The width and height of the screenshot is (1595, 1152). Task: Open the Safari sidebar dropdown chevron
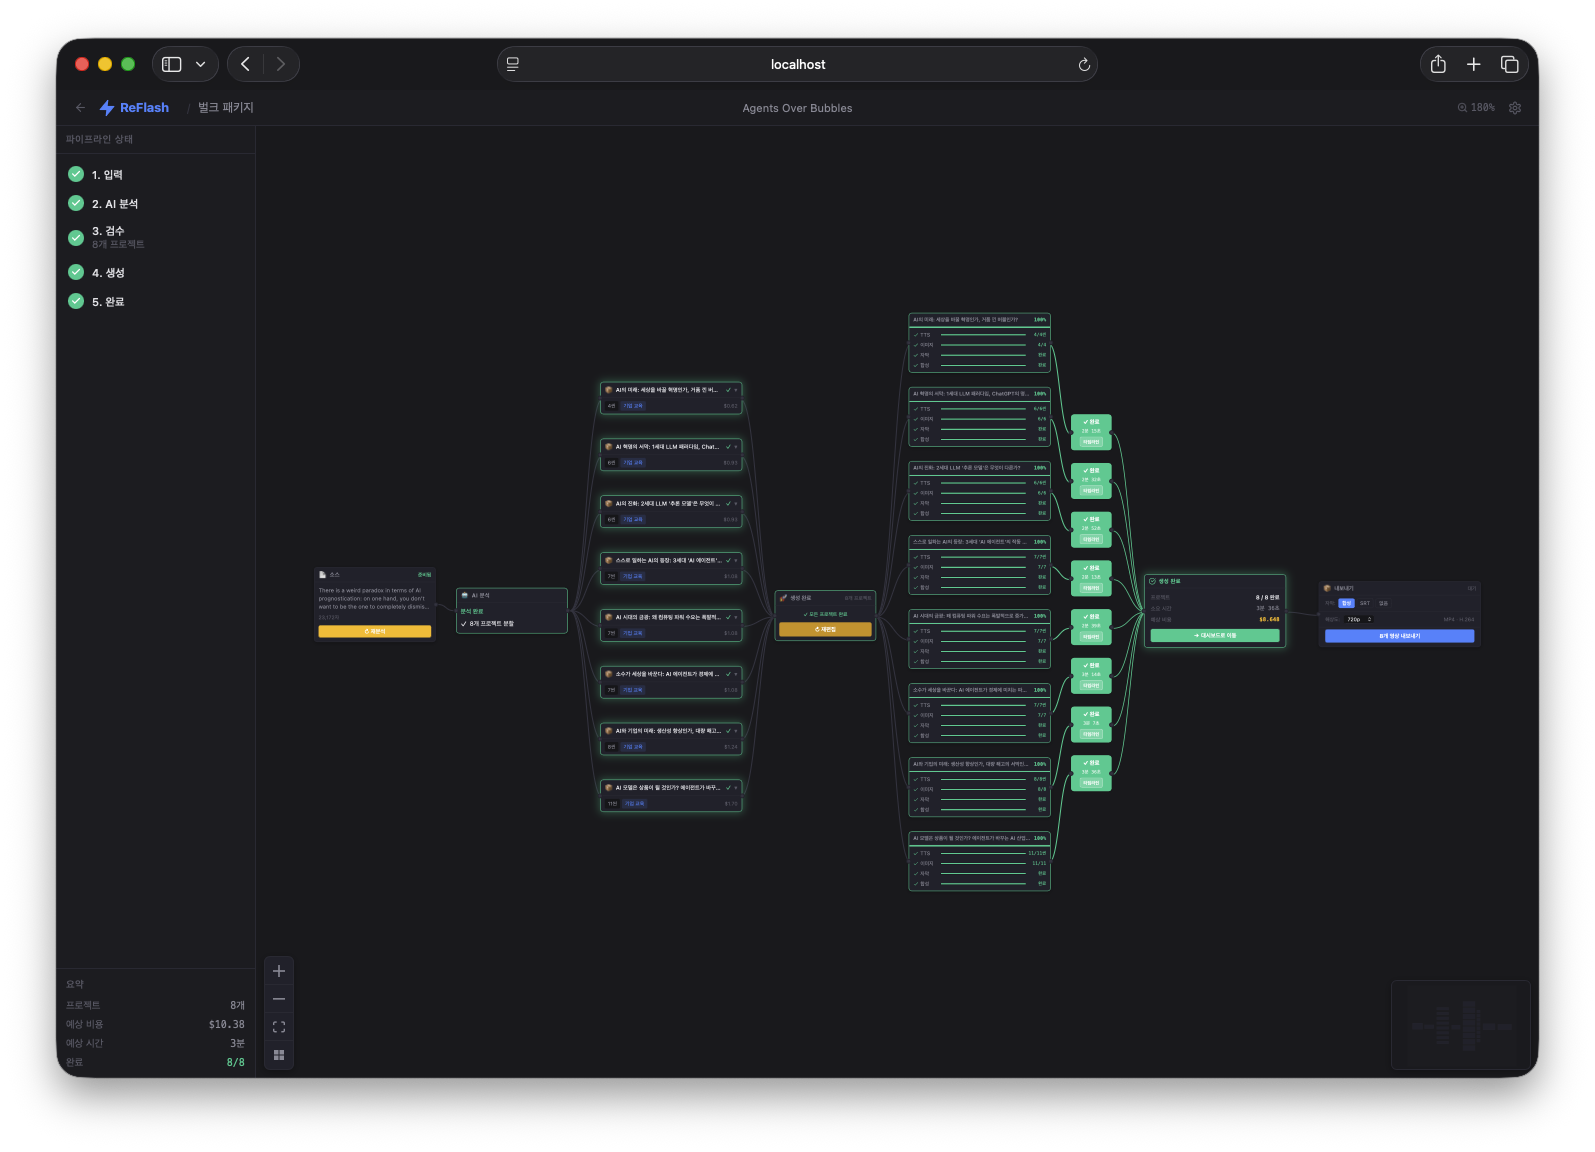tap(200, 64)
